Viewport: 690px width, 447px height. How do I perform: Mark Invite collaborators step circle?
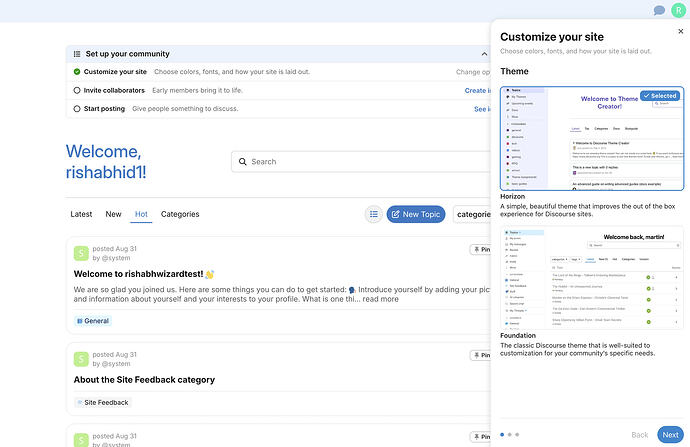click(x=77, y=90)
